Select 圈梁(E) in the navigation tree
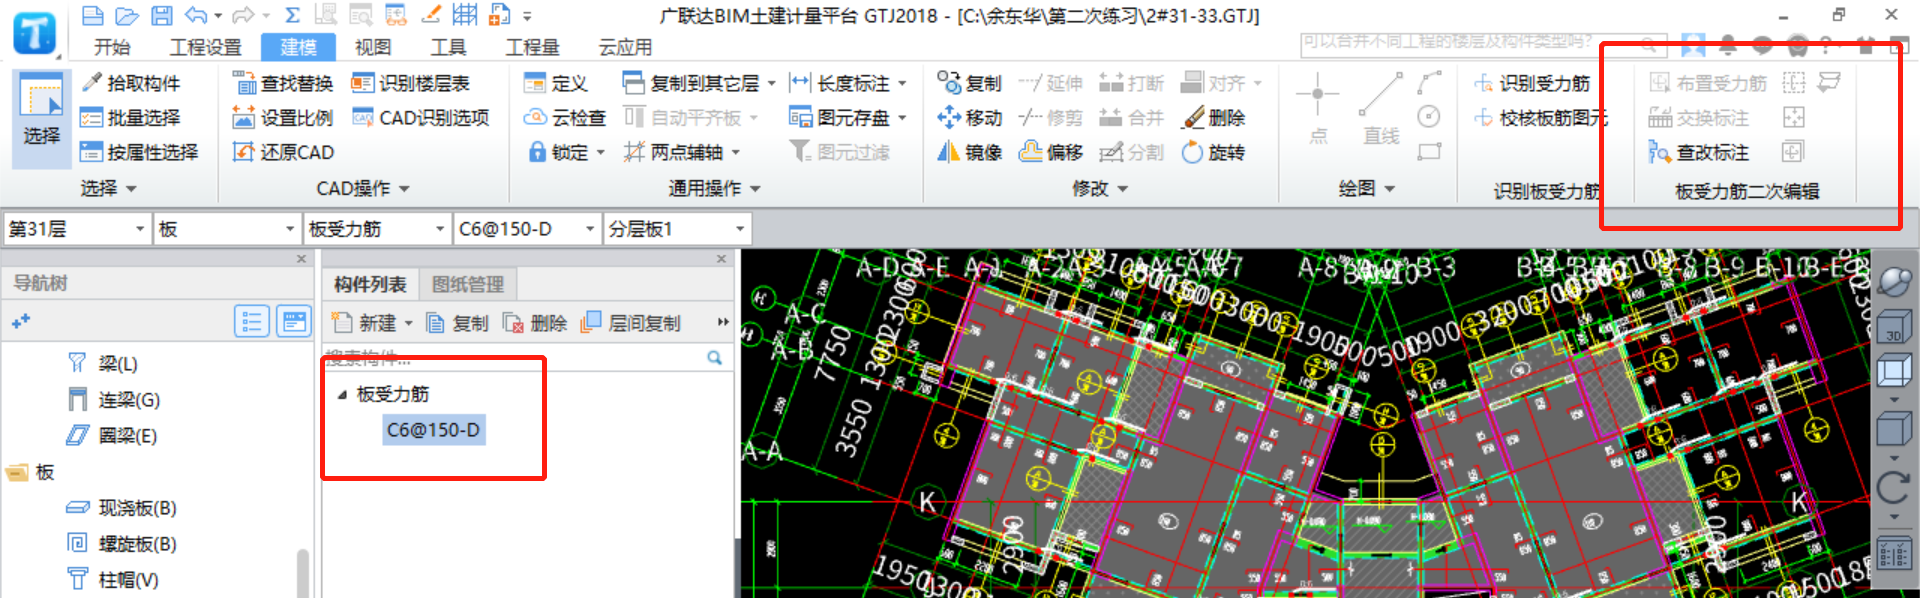This screenshot has width=1920, height=598. 113,435
